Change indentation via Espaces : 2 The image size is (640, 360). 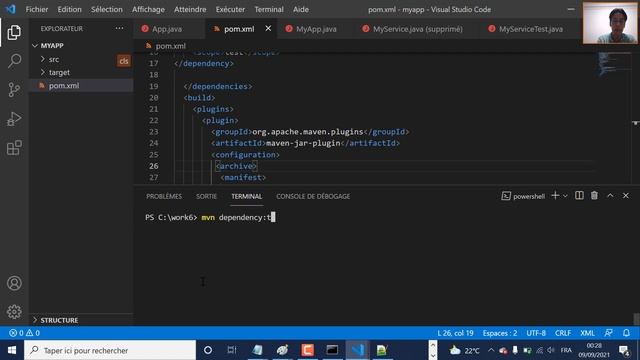(x=500, y=333)
